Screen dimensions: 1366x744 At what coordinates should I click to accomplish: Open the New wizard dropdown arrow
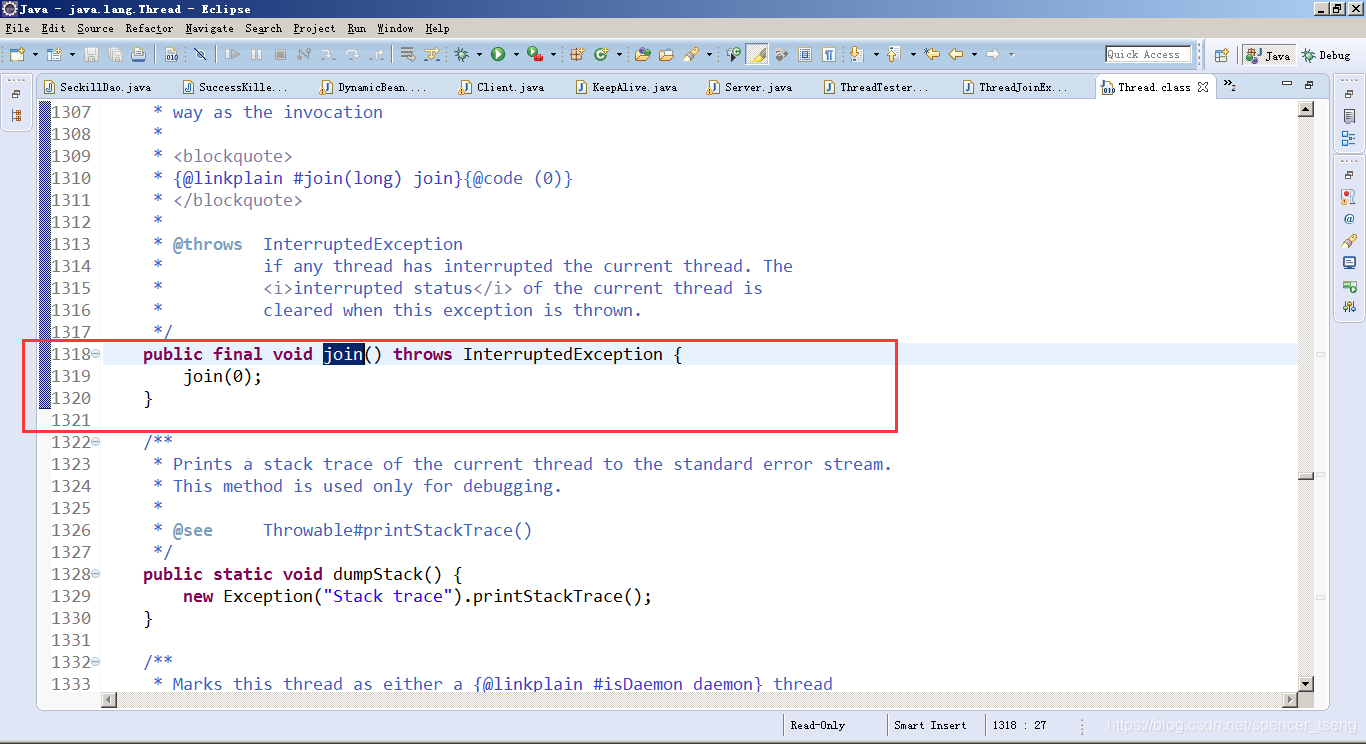pos(33,55)
